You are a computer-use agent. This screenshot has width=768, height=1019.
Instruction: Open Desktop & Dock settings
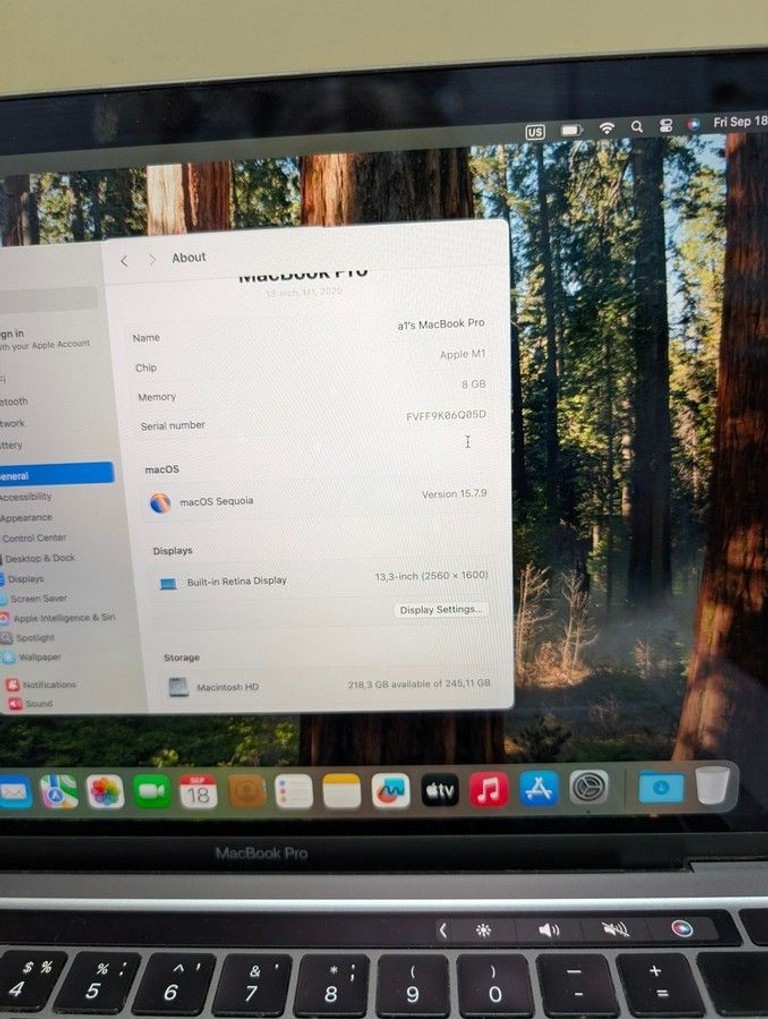pyautogui.click(x=40, y=558)
